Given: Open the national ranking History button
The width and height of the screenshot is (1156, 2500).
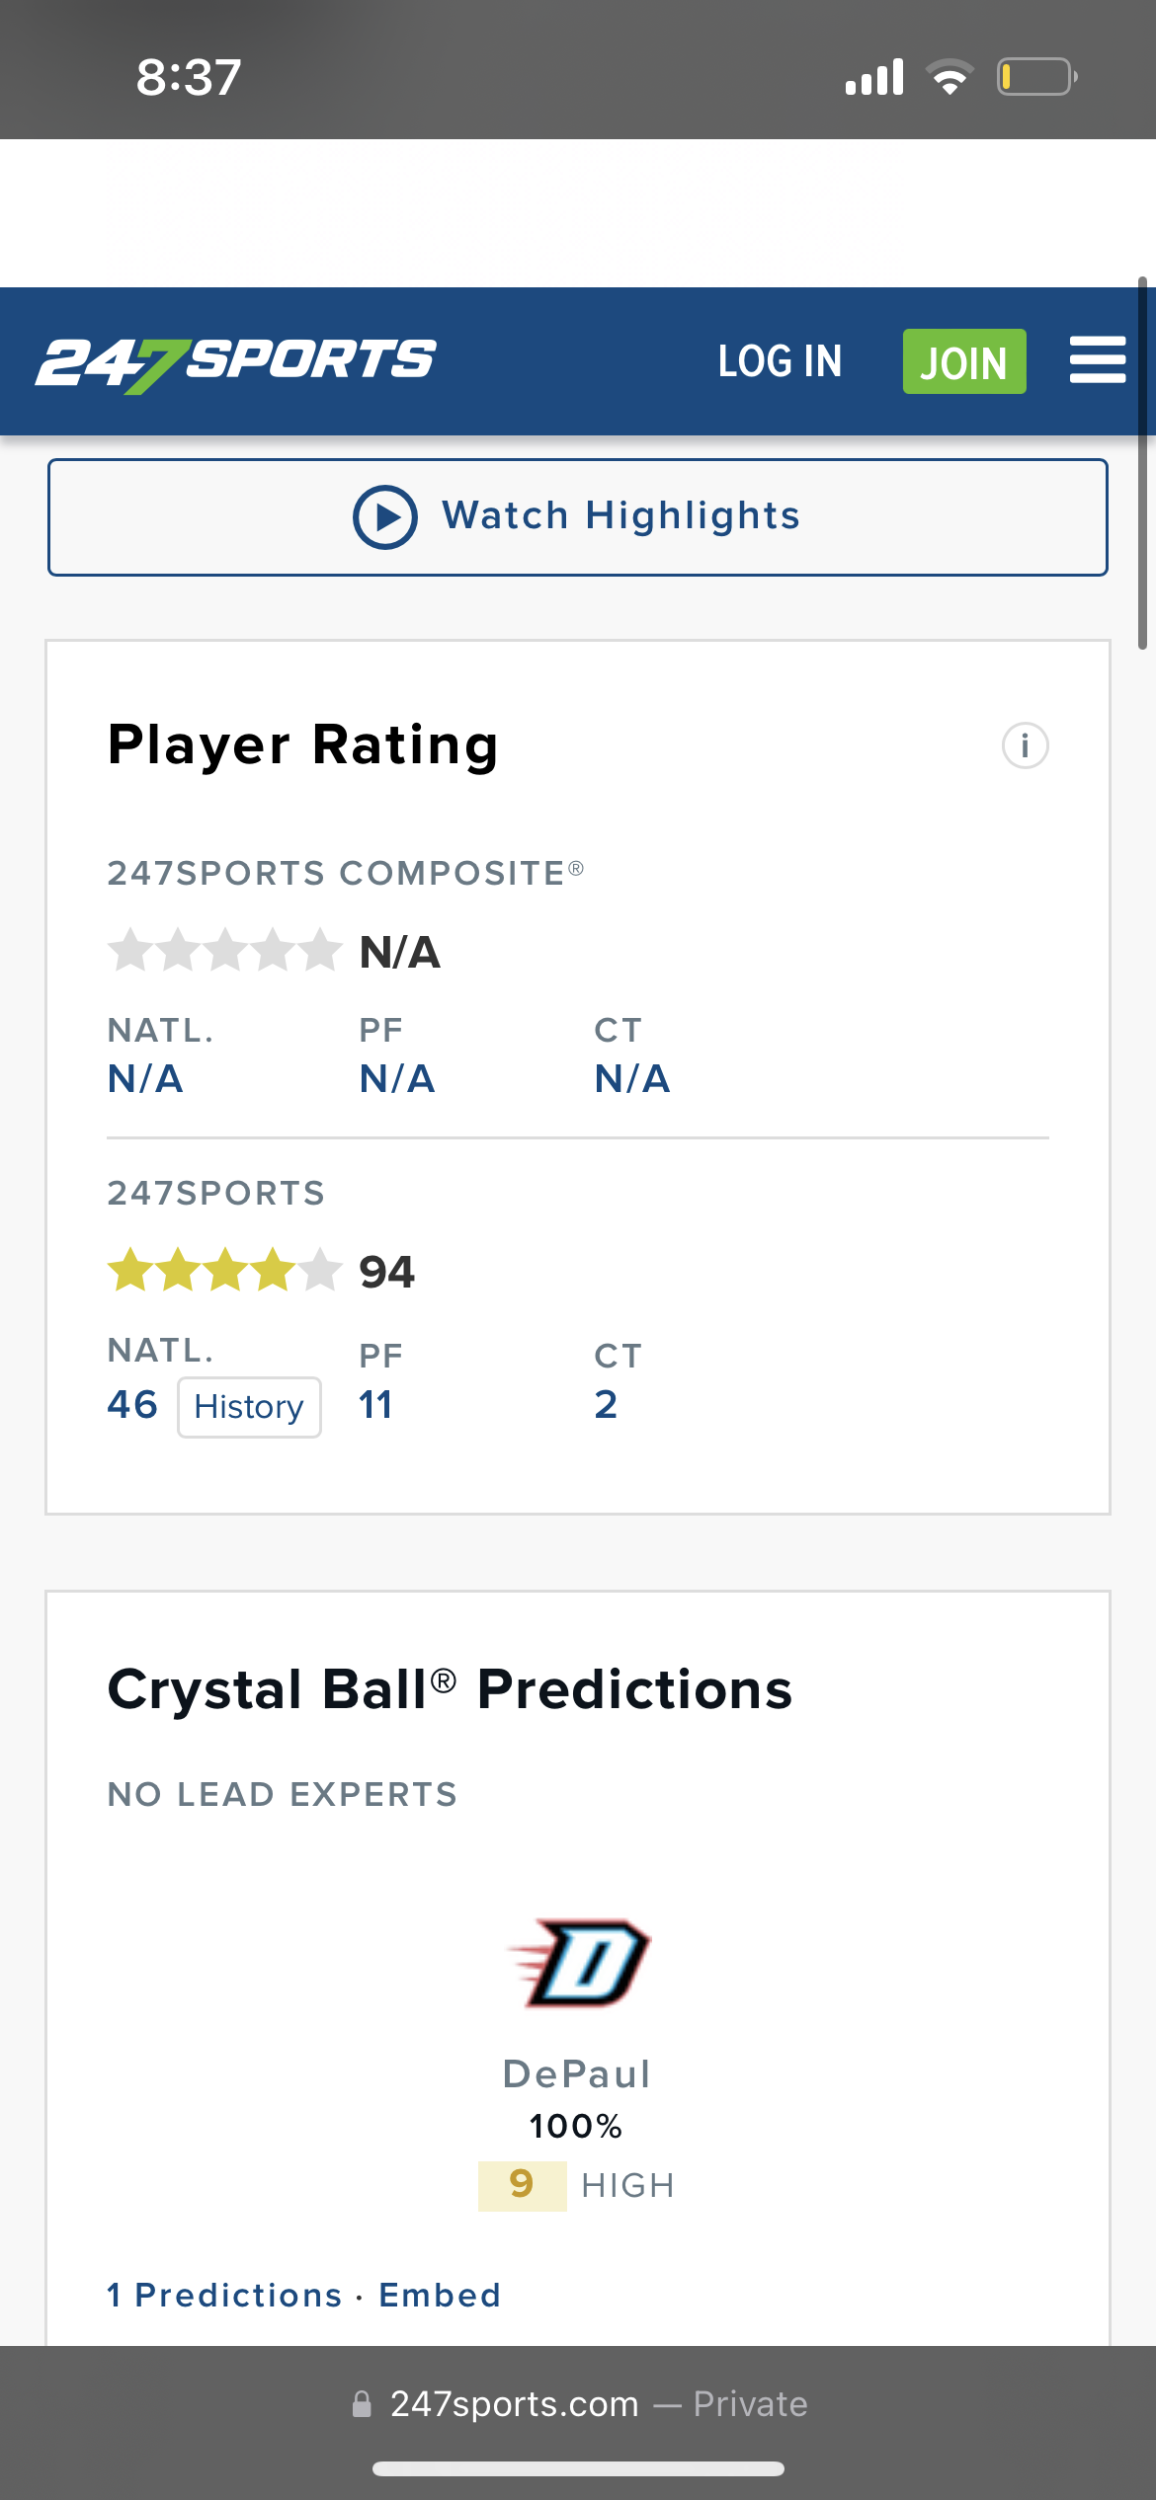Looking at the screenshot, I should (x=249, y=1407).
